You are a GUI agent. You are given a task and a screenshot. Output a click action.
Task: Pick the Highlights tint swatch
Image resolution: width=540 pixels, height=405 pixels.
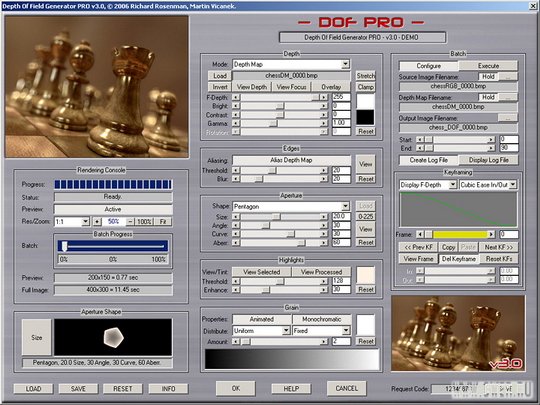[365, 275]
